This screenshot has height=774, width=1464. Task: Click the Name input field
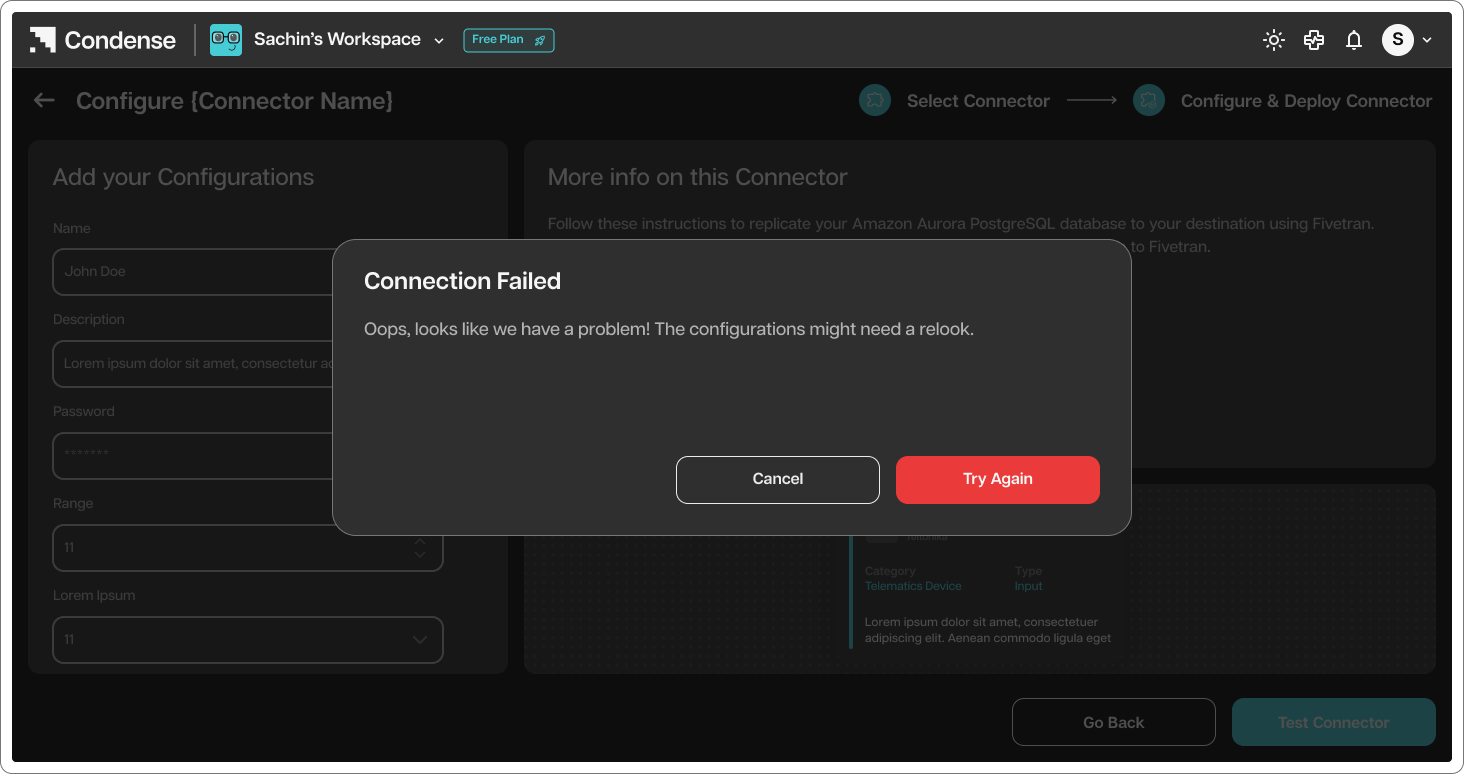[x=194, y=272]
